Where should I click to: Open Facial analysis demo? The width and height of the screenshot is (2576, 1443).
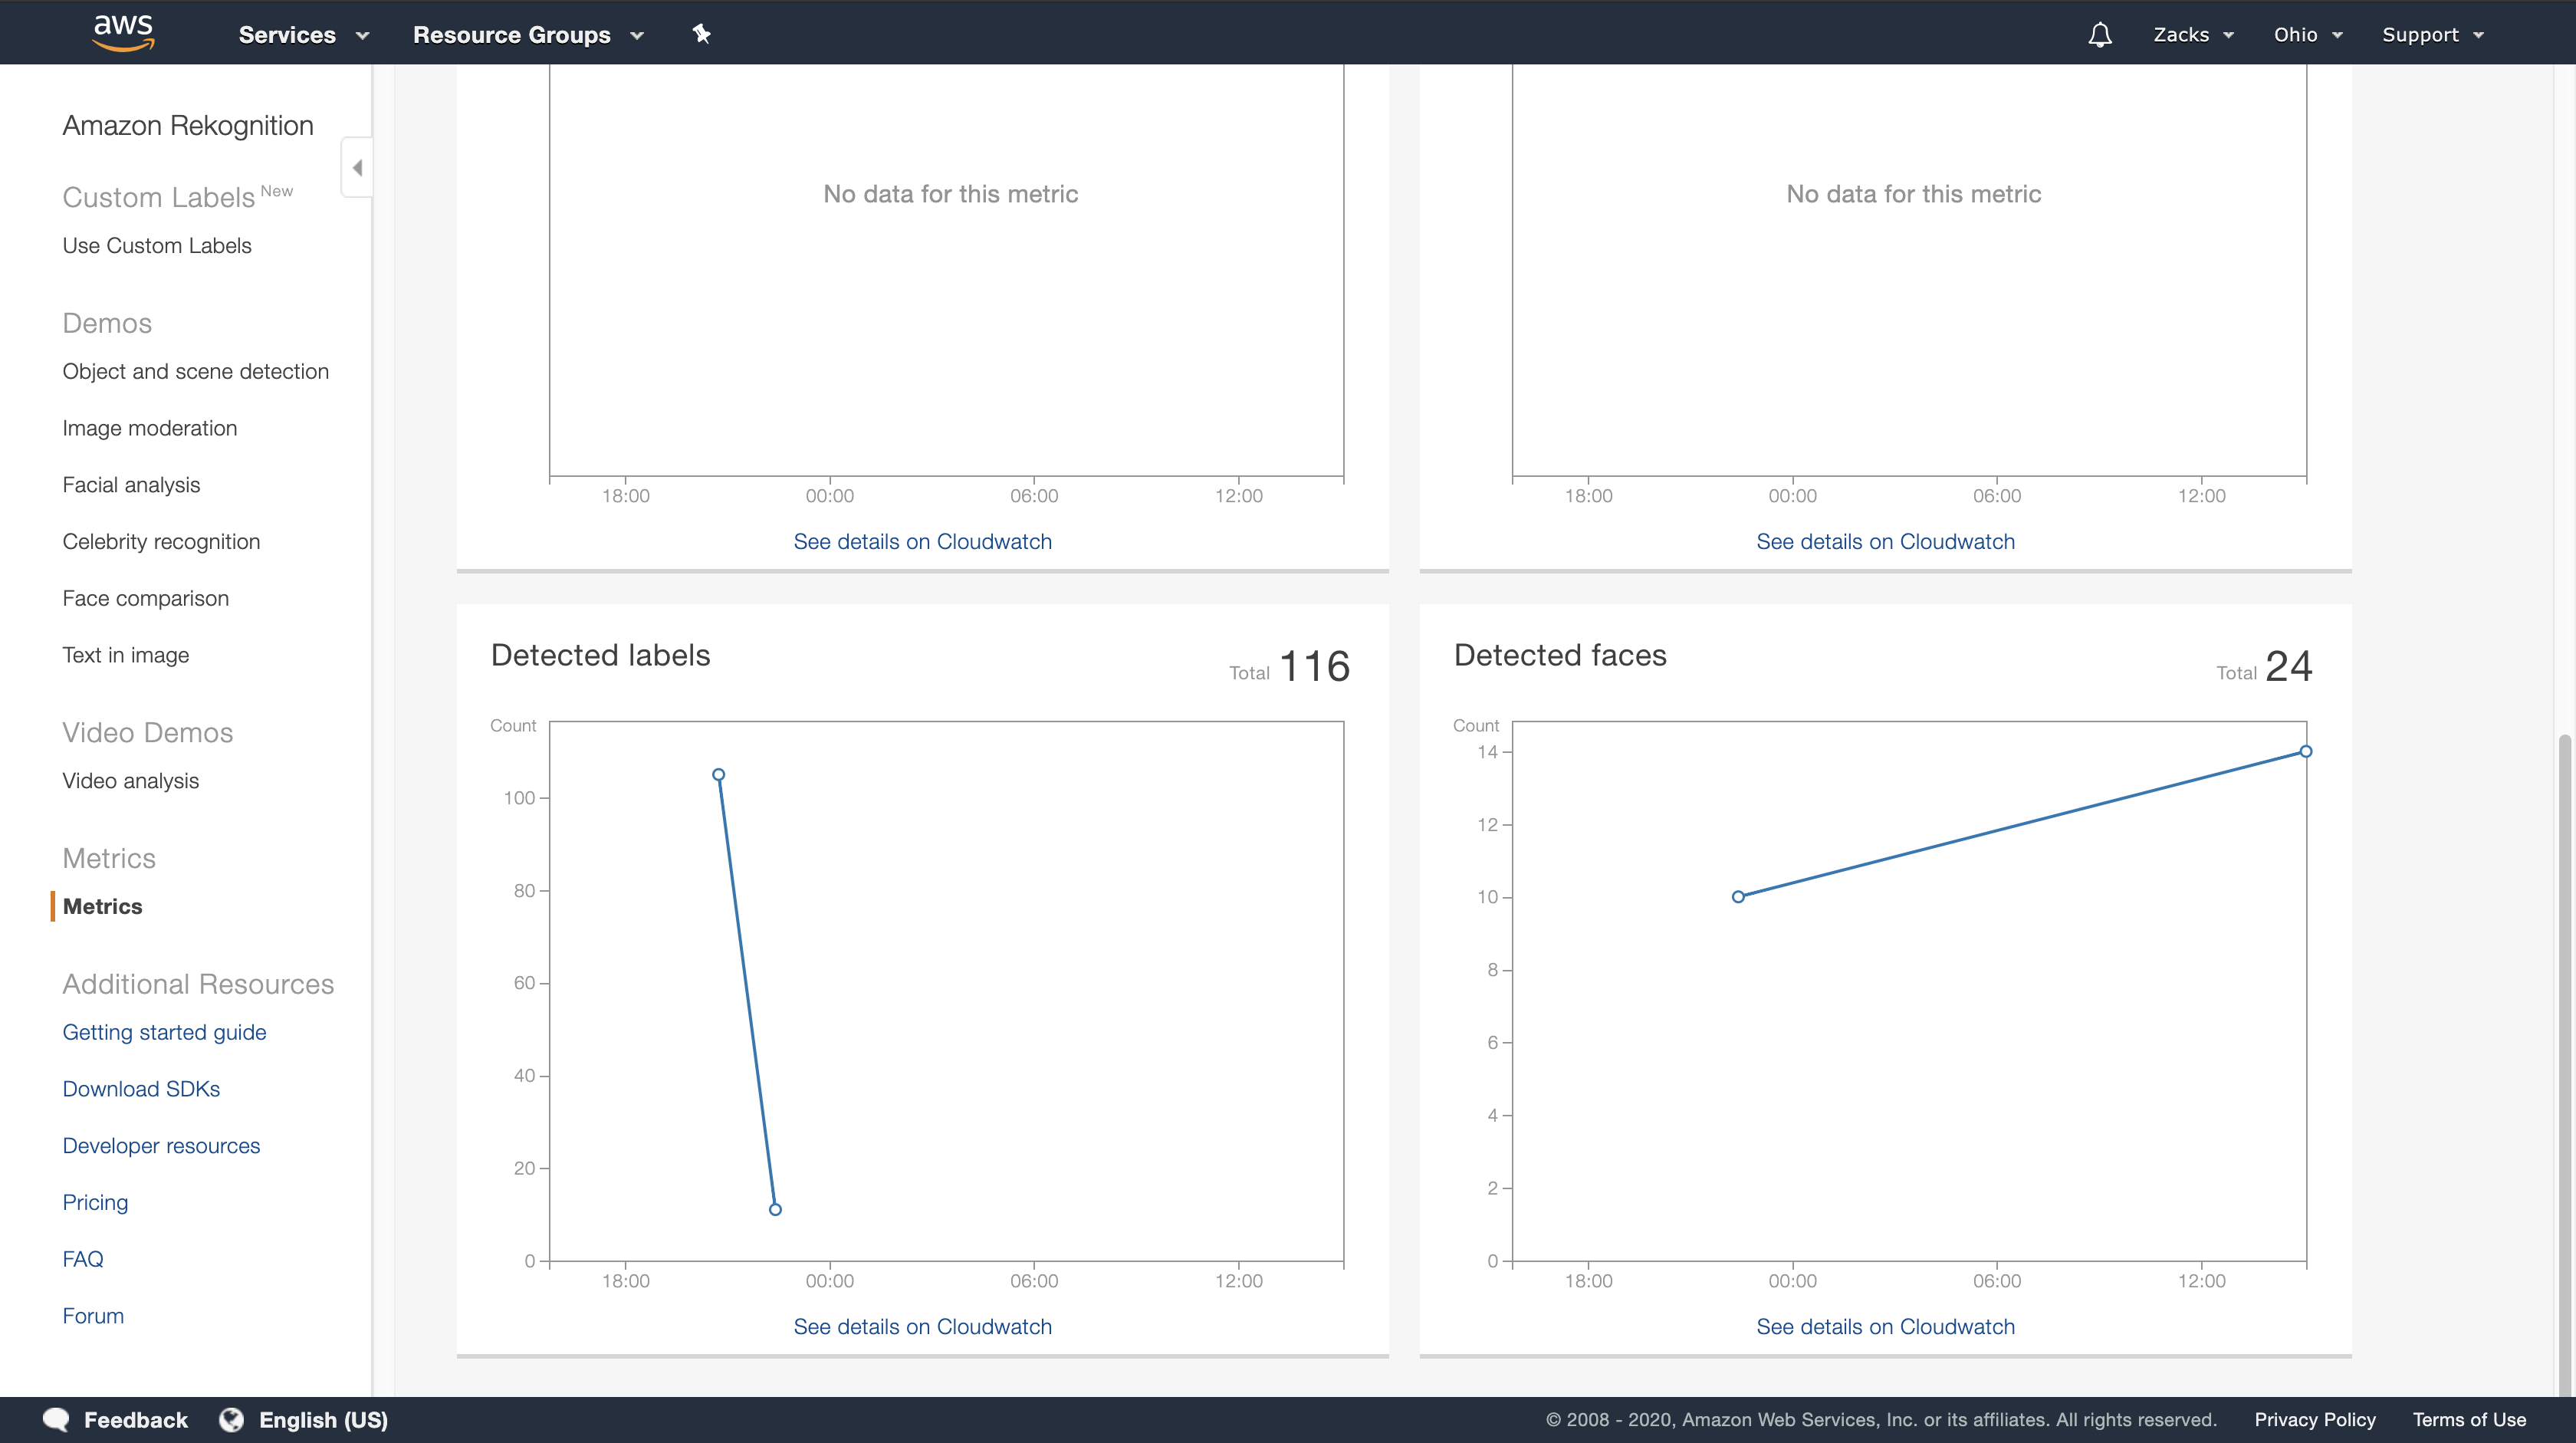(x=131, y=485)
